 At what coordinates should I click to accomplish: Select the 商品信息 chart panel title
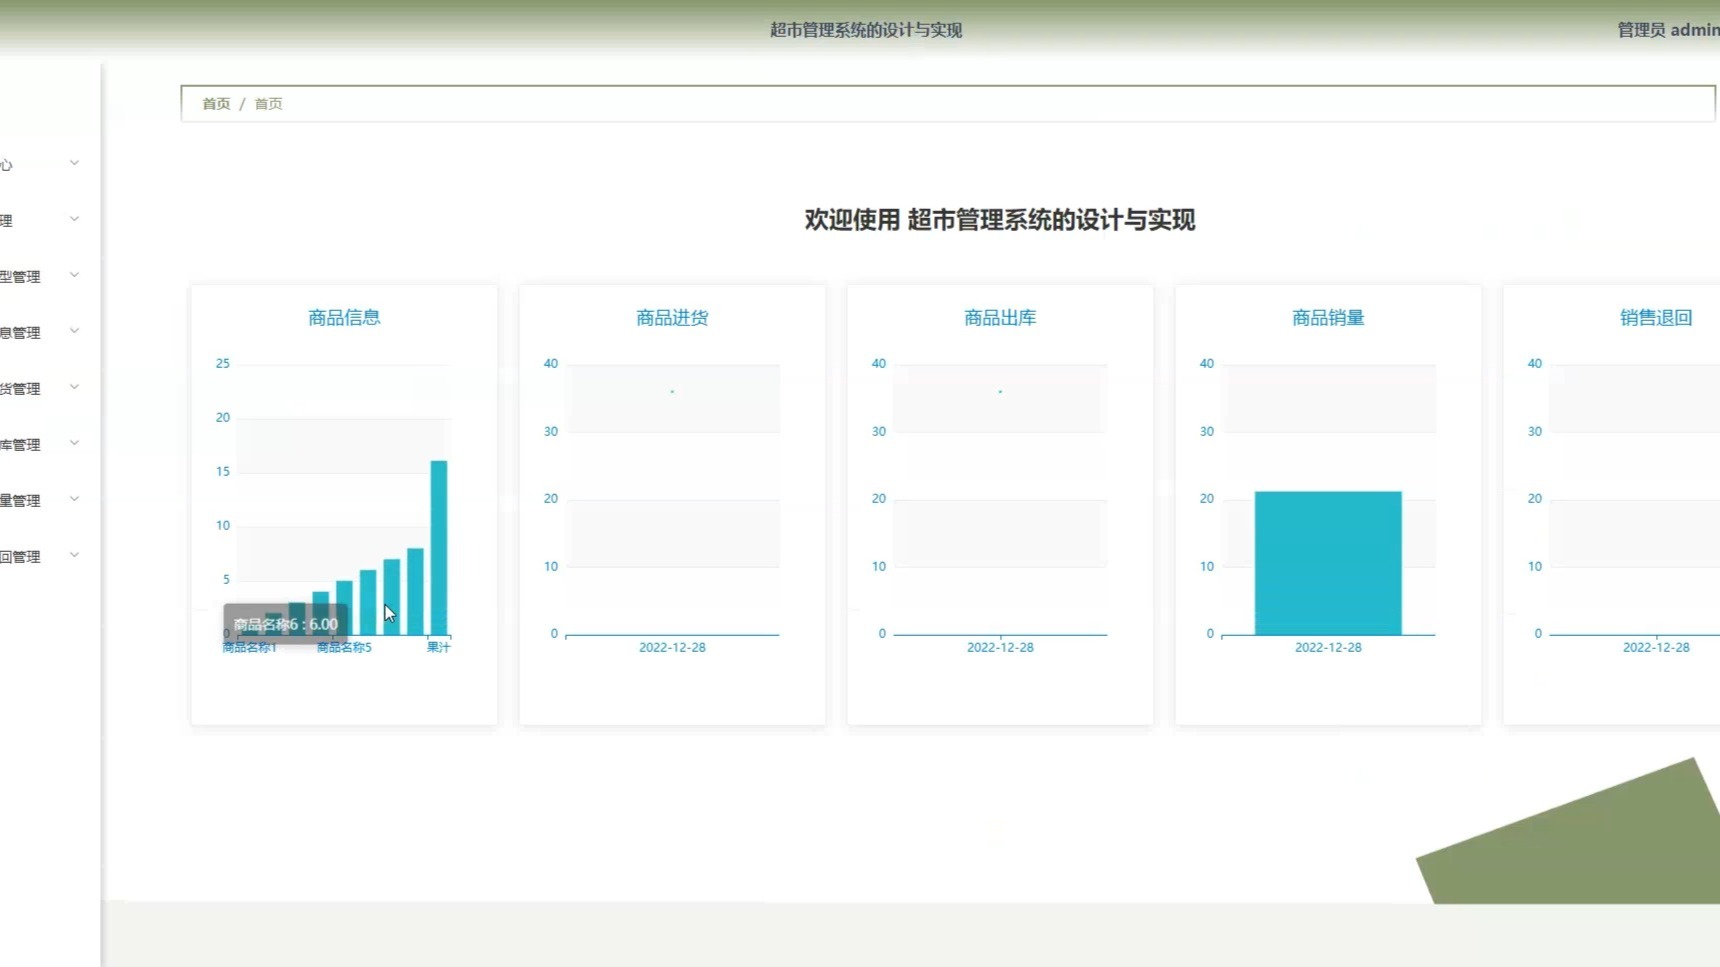(343, 317)
